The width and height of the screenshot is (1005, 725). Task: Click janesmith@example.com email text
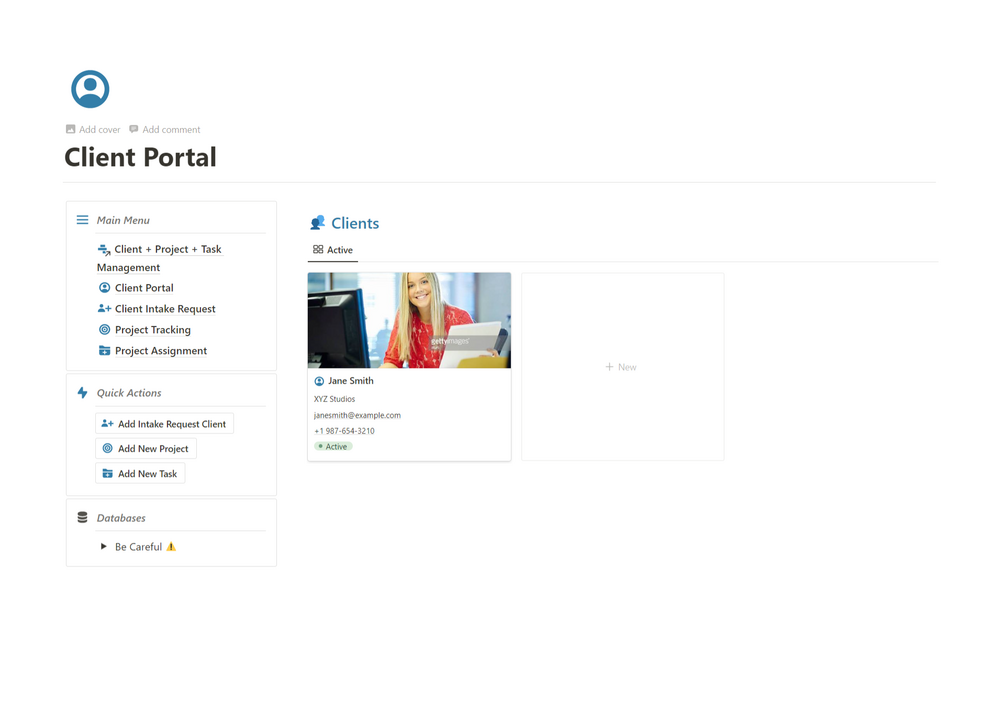[357, 415]
